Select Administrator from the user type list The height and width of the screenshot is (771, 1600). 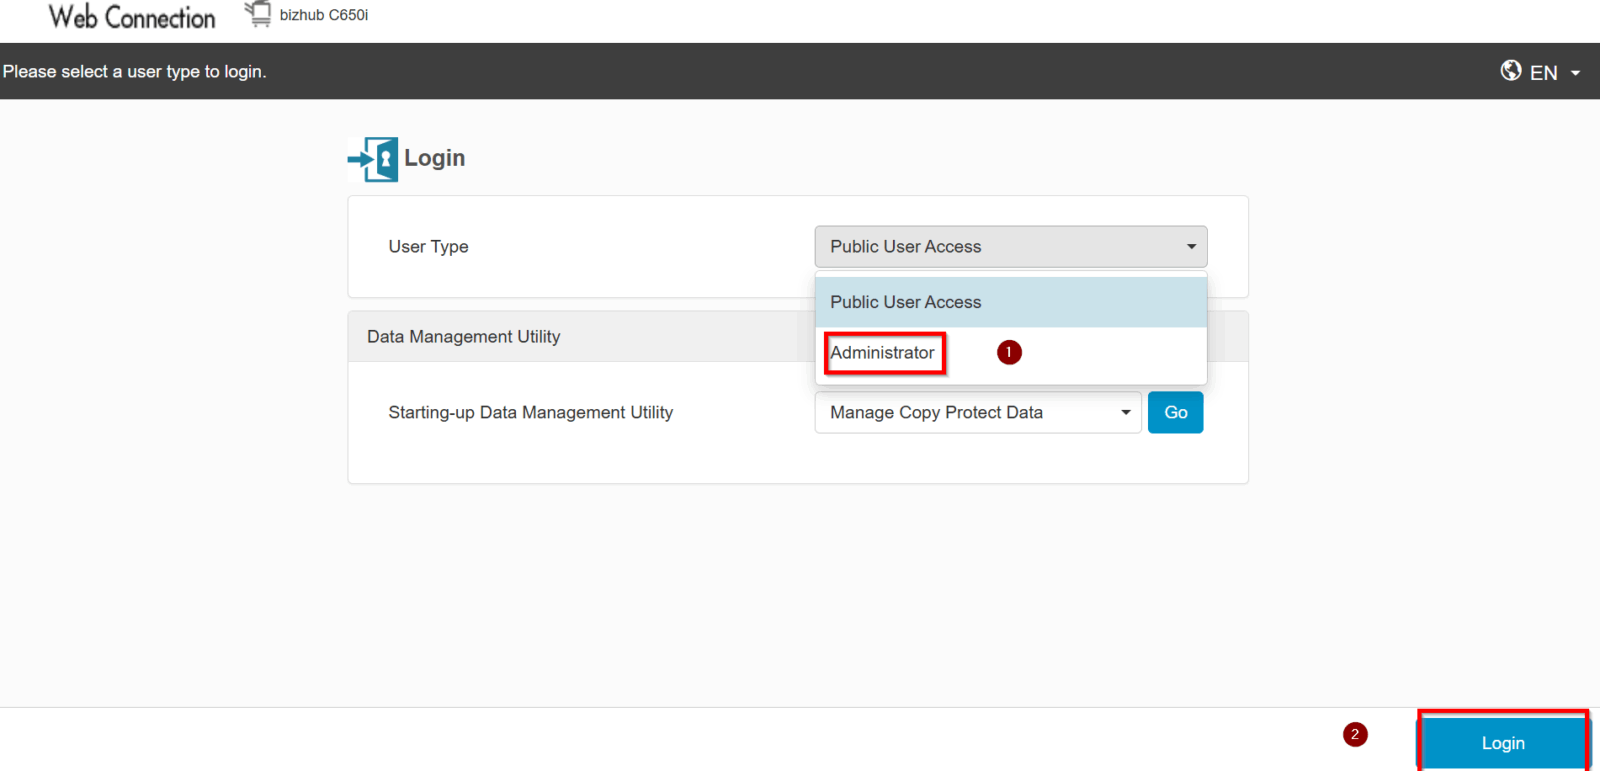(x=882, y=353)
